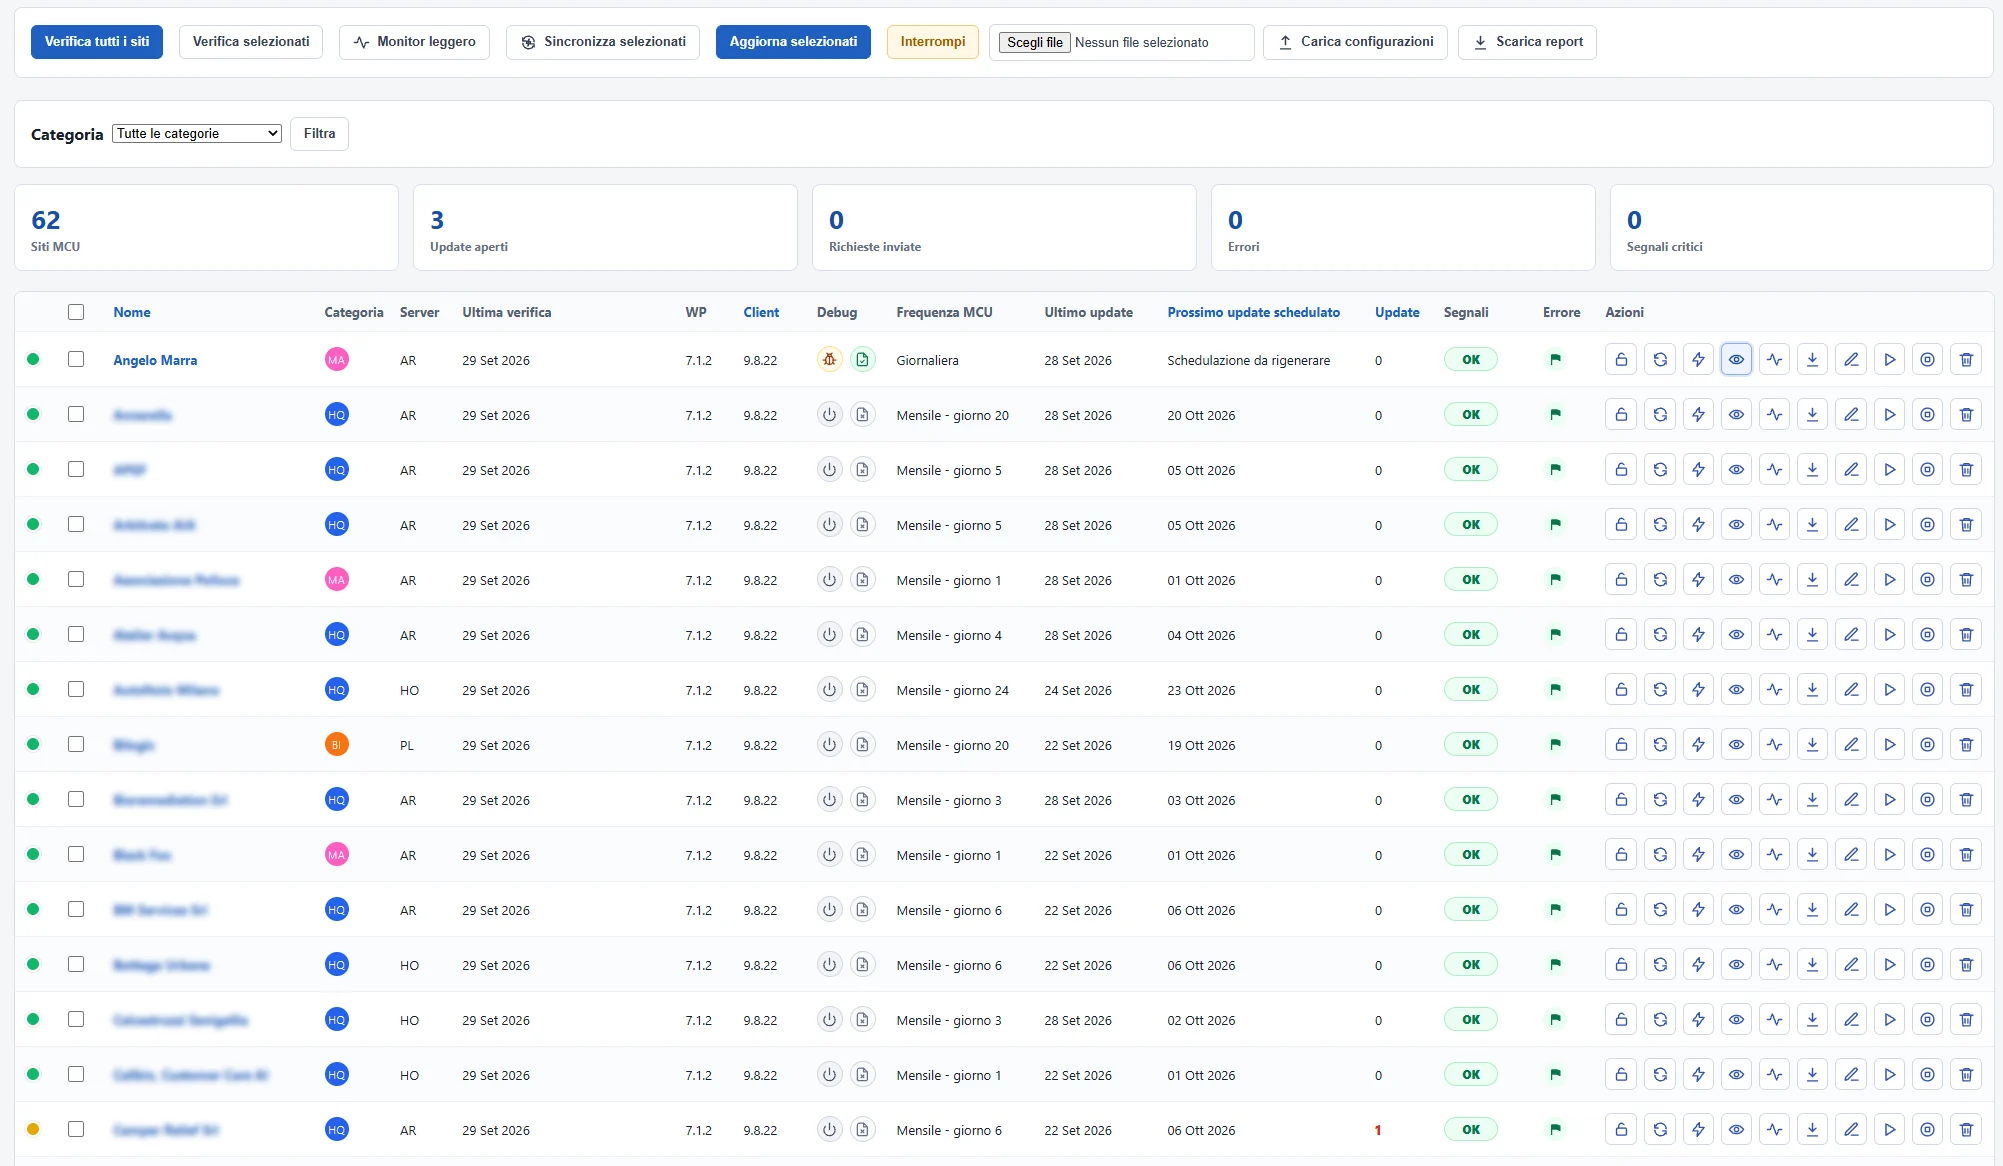Tick the checkbox of the orange-status last row
This screenshot has width=2003, height=1166.
(76, 1129)
